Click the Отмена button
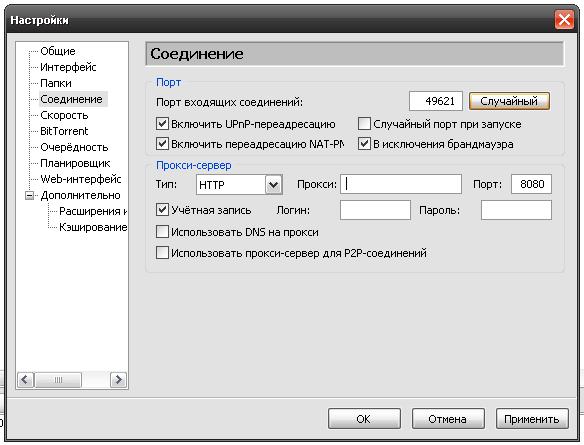584x445 pixels. tap(448, 419)
